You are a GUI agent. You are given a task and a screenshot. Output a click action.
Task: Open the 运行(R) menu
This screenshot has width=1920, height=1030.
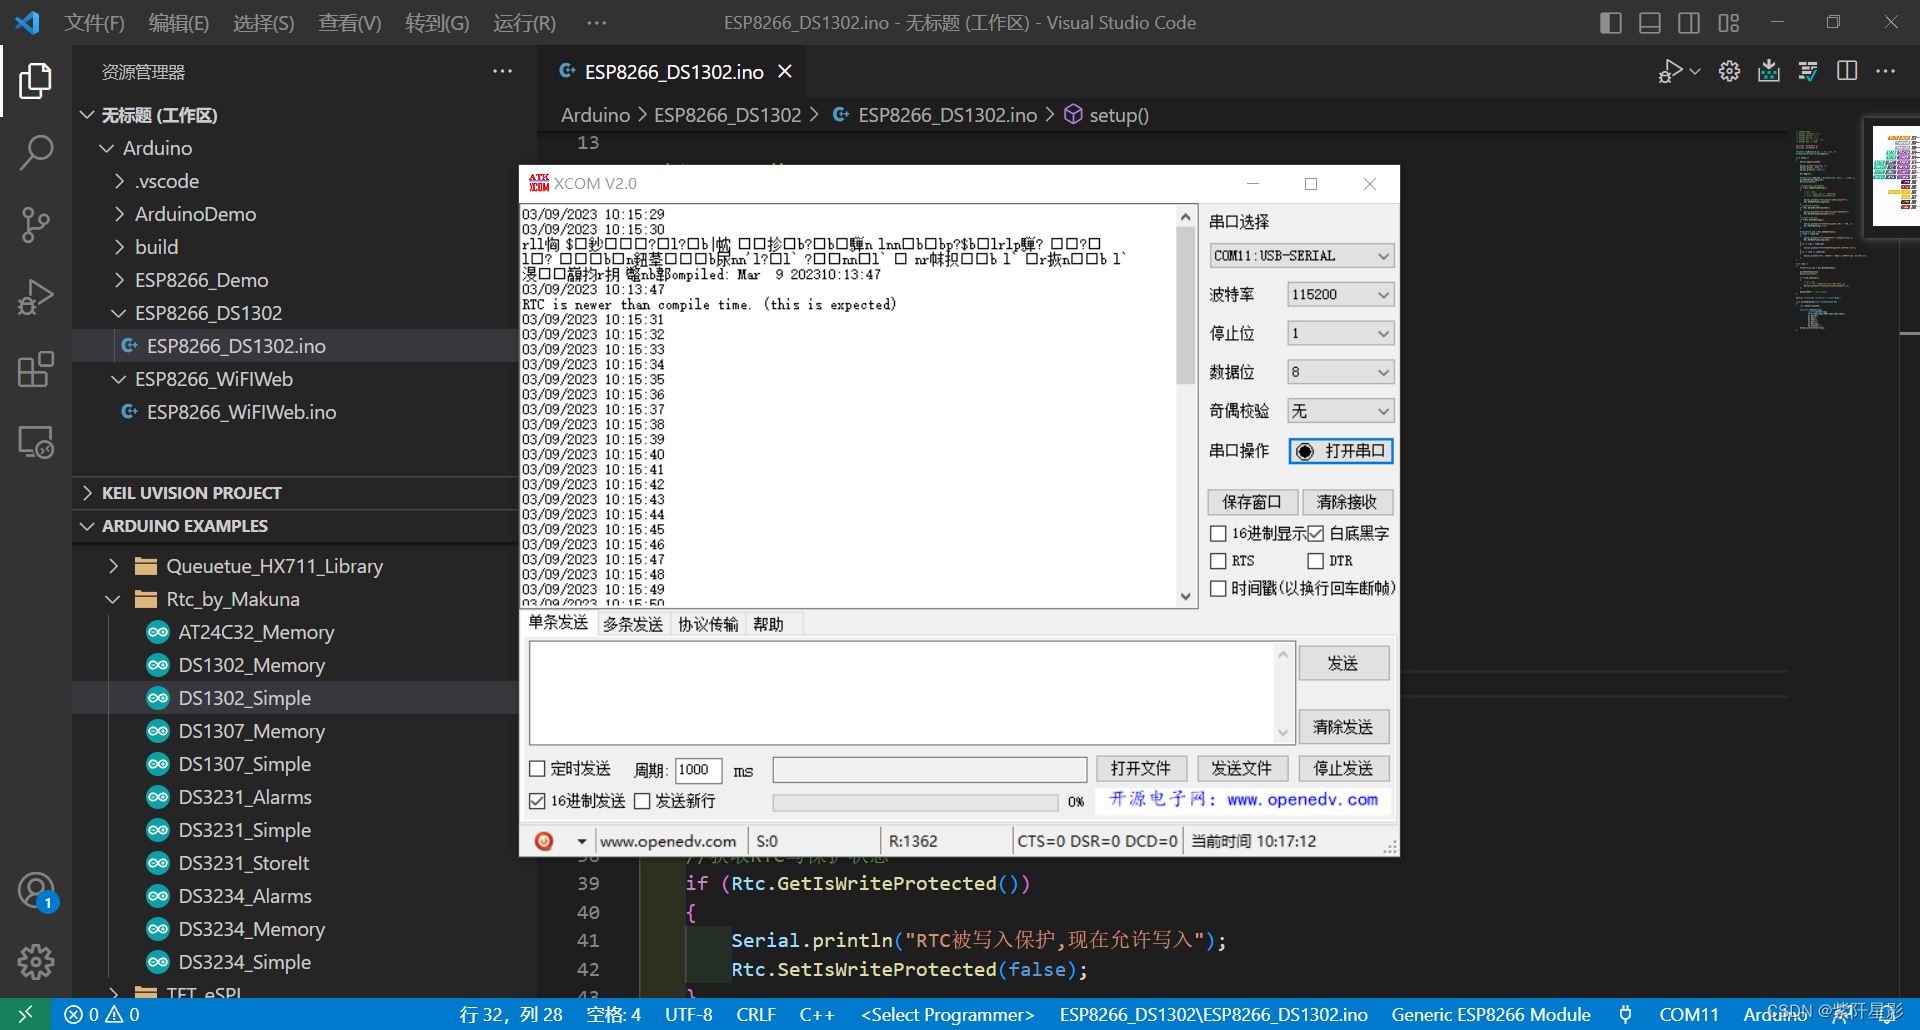click(523, 22)
